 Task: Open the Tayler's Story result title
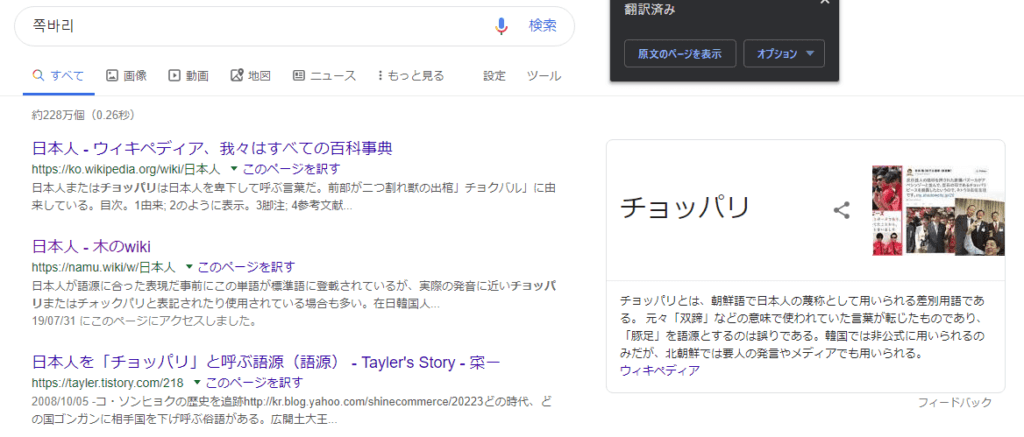(x=266, y=361)
